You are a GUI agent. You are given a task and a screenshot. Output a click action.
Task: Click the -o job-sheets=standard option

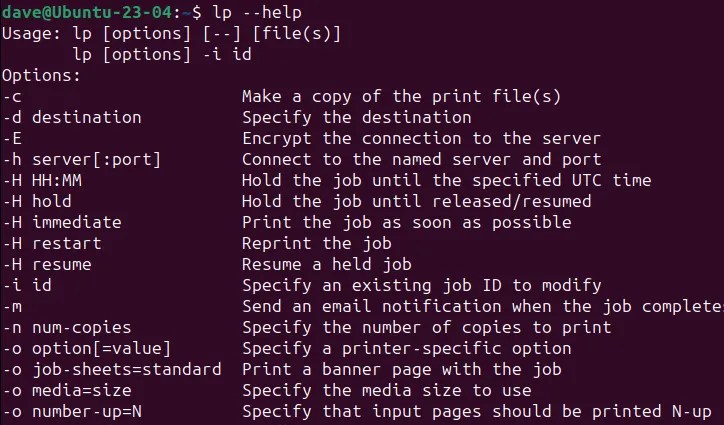[x=112, y=369]
